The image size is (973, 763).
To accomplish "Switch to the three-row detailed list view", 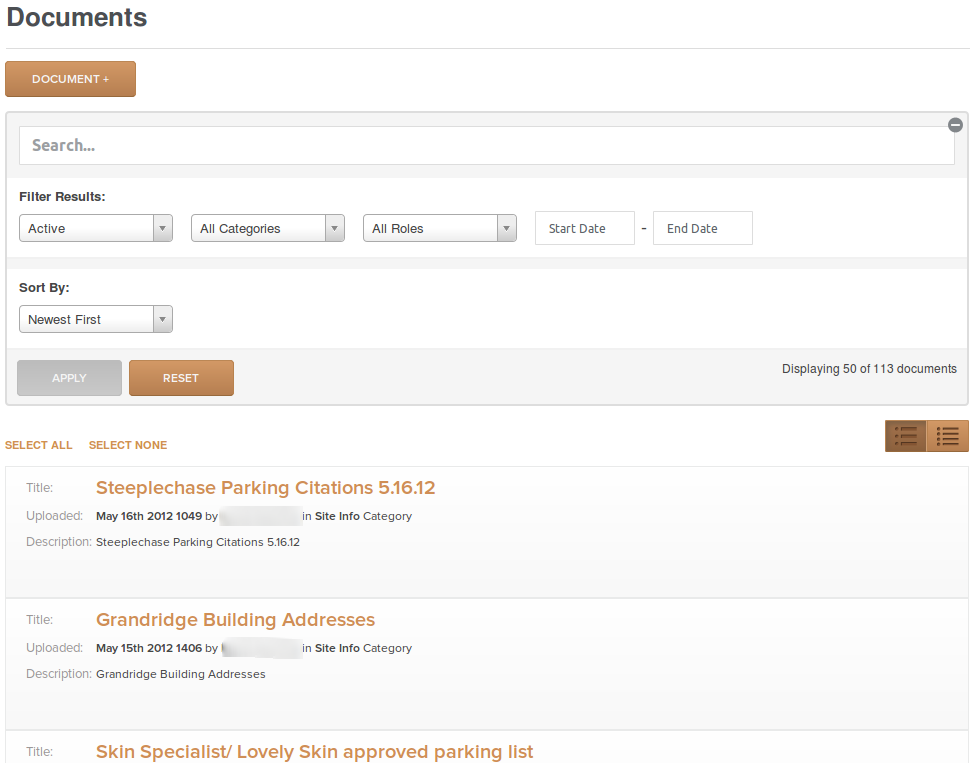I will [905, 436].
